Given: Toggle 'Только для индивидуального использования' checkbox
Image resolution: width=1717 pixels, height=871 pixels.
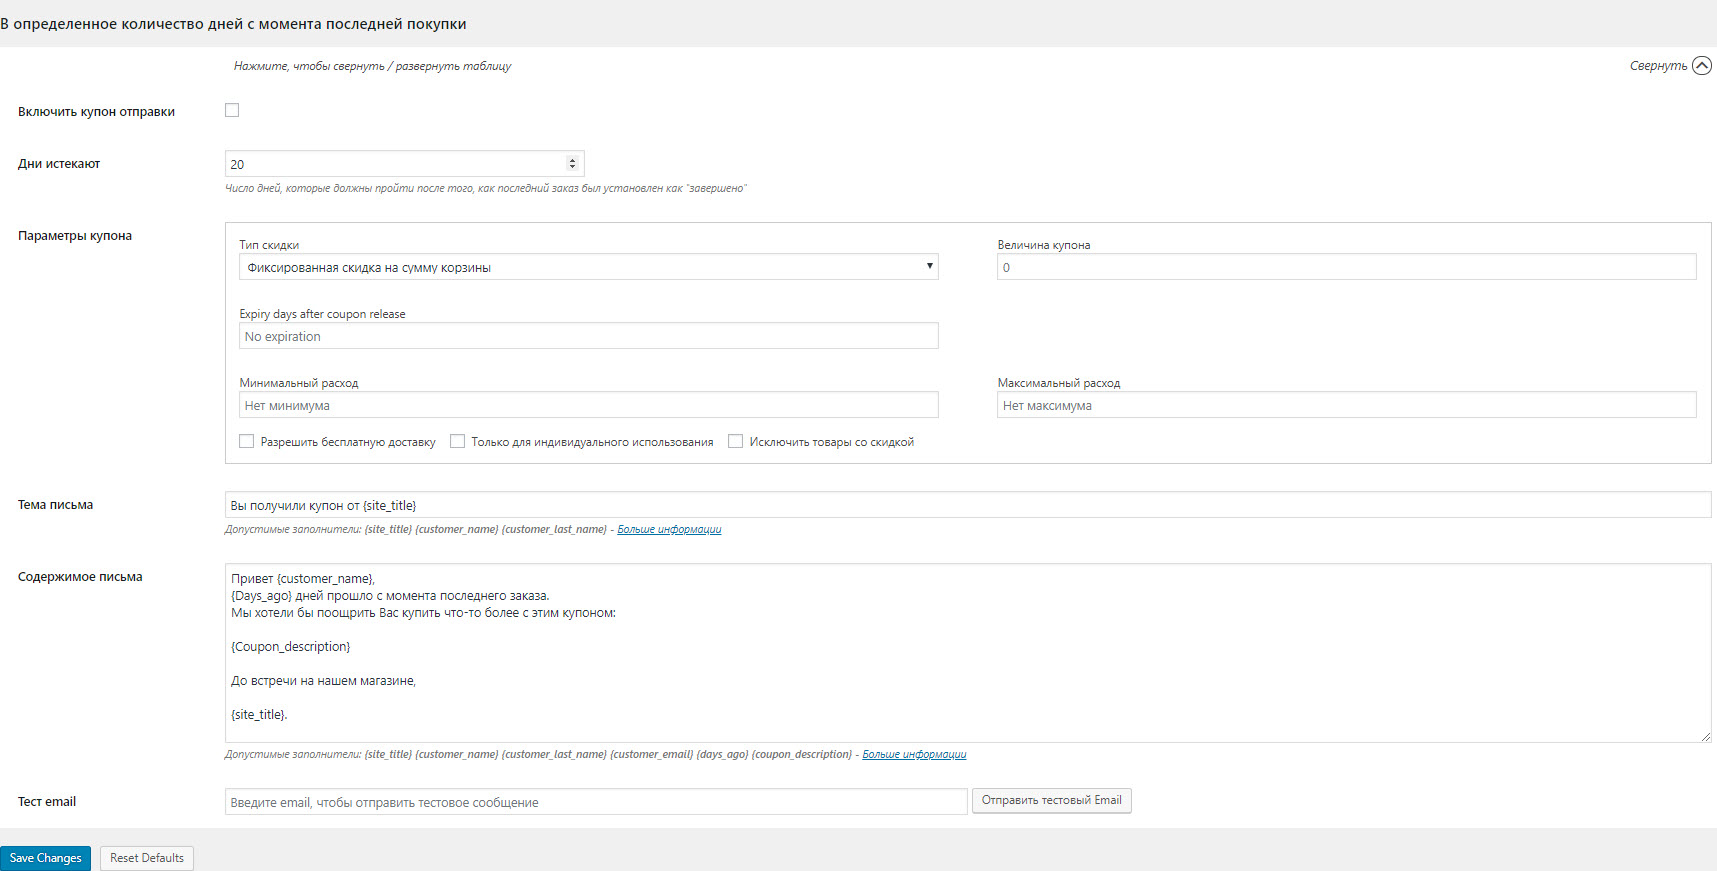Looking at the screenshot, I should [458, 441].
